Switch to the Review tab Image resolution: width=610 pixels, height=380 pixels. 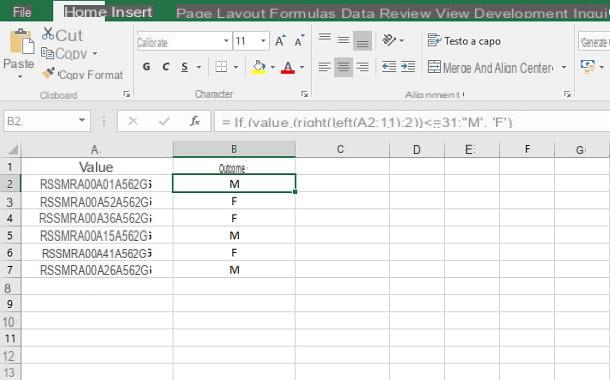pos(405,14)
